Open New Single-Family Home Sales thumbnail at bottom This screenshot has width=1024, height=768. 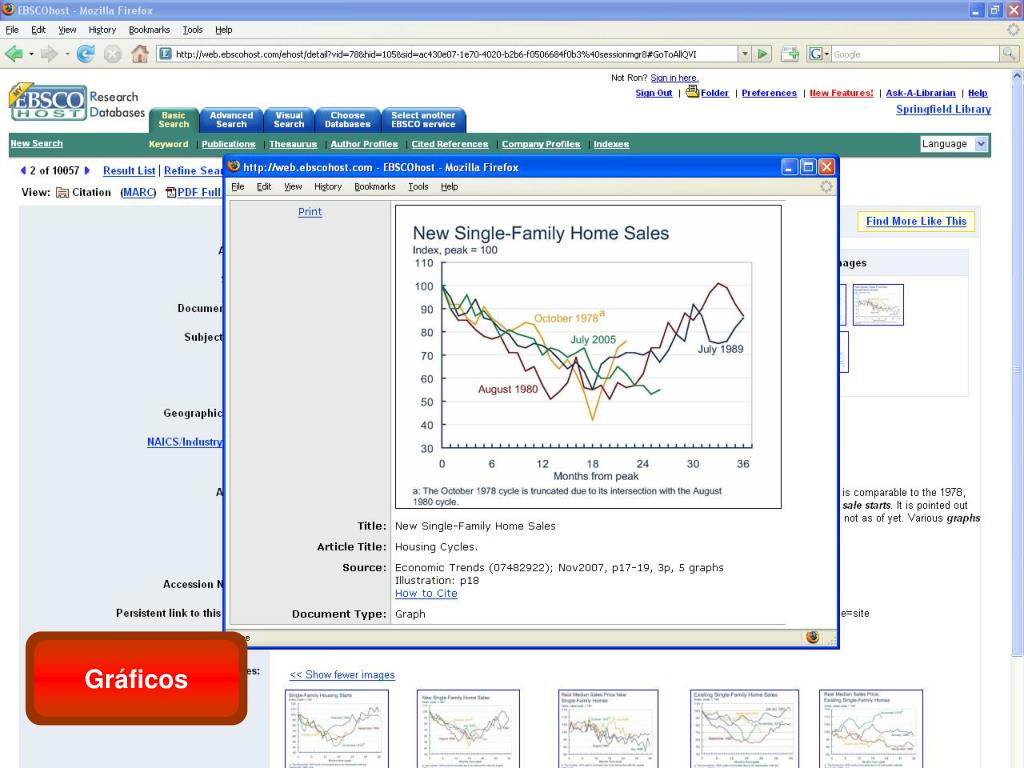pos(468,729)
